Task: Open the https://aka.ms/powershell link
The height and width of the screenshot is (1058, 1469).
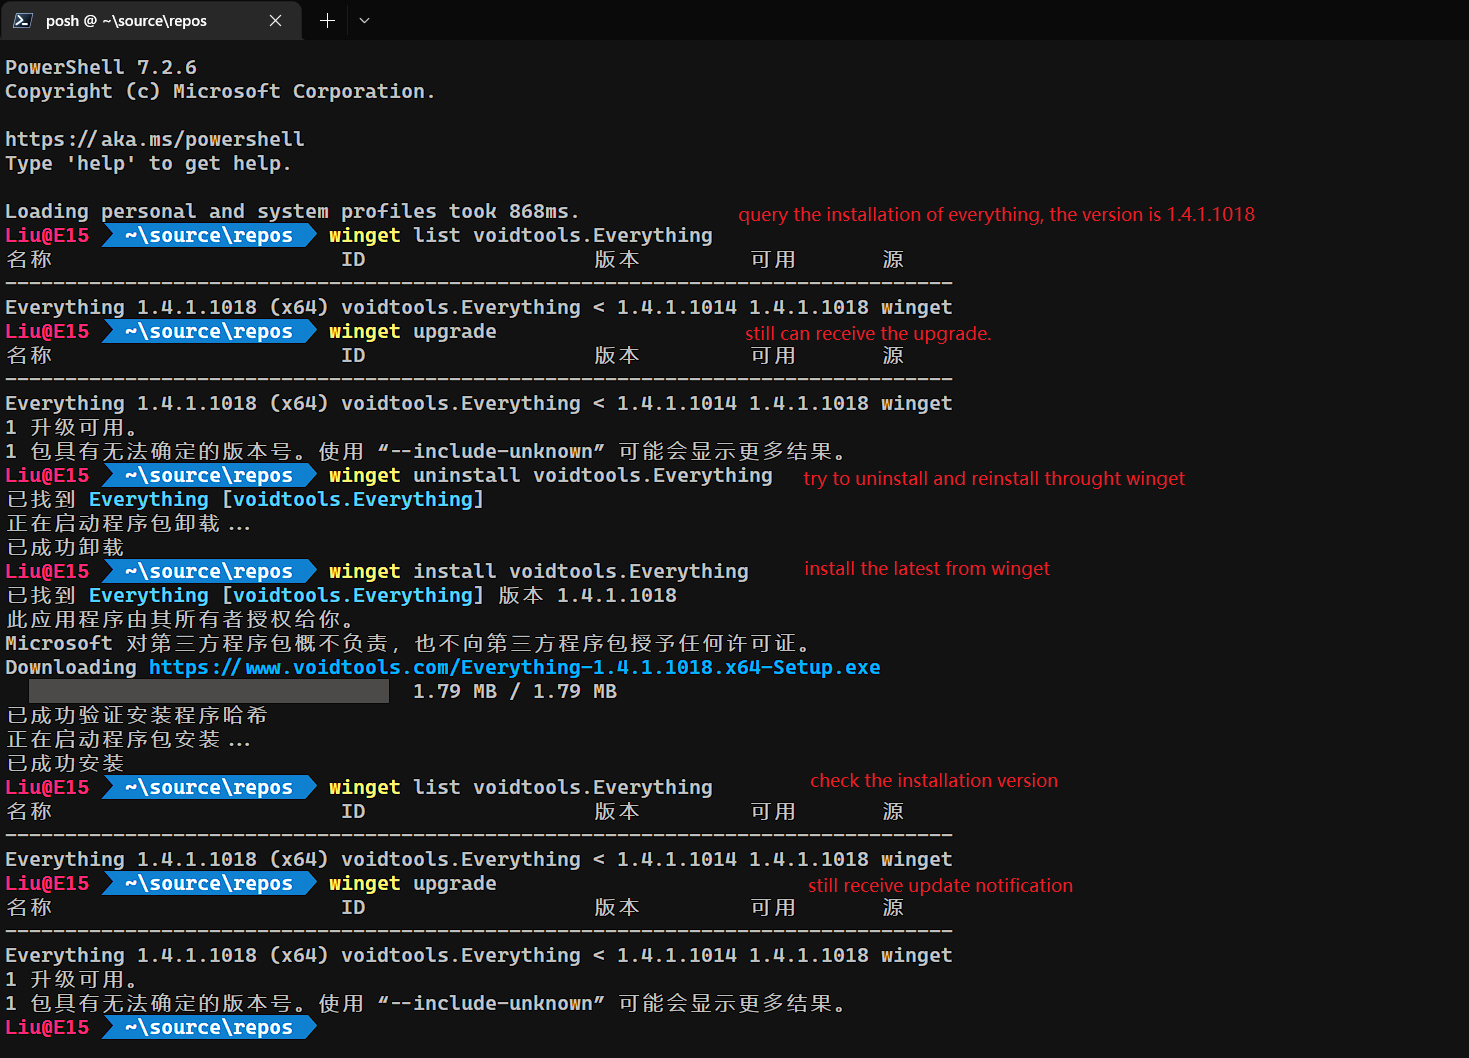Action: click(155, 139)
